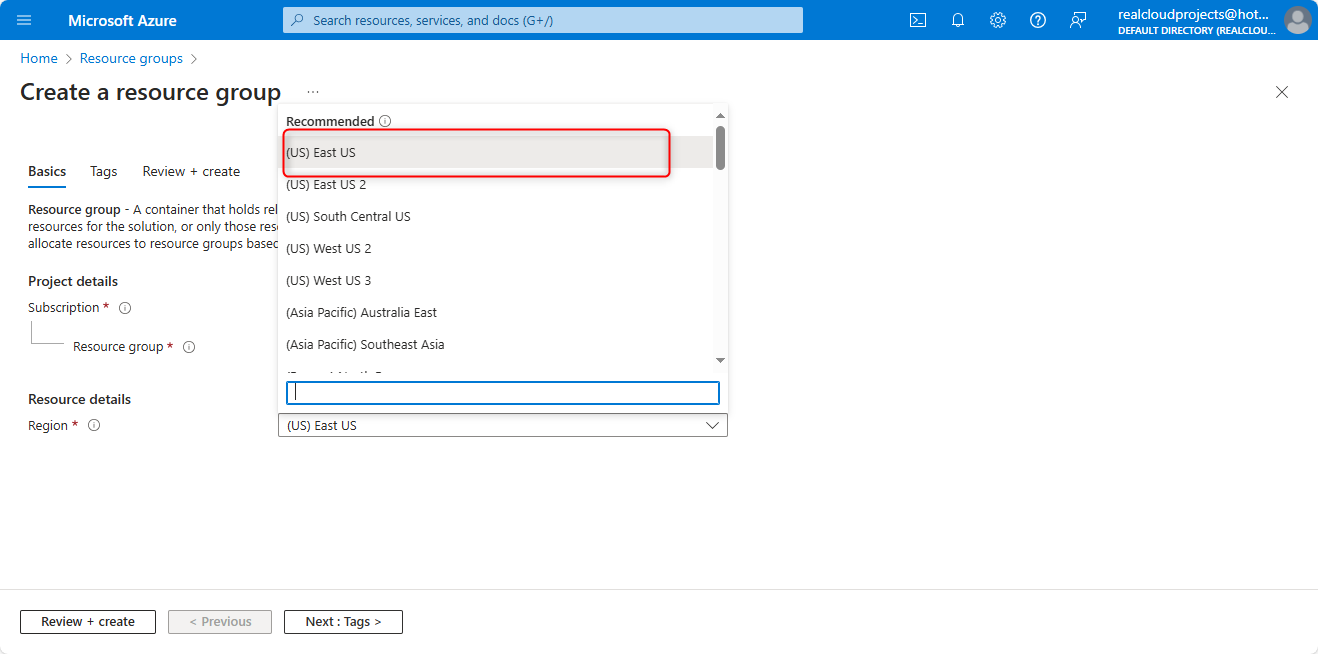Click the Next : Tags > button
The image size is (1318, 654).
coord(343,622)
